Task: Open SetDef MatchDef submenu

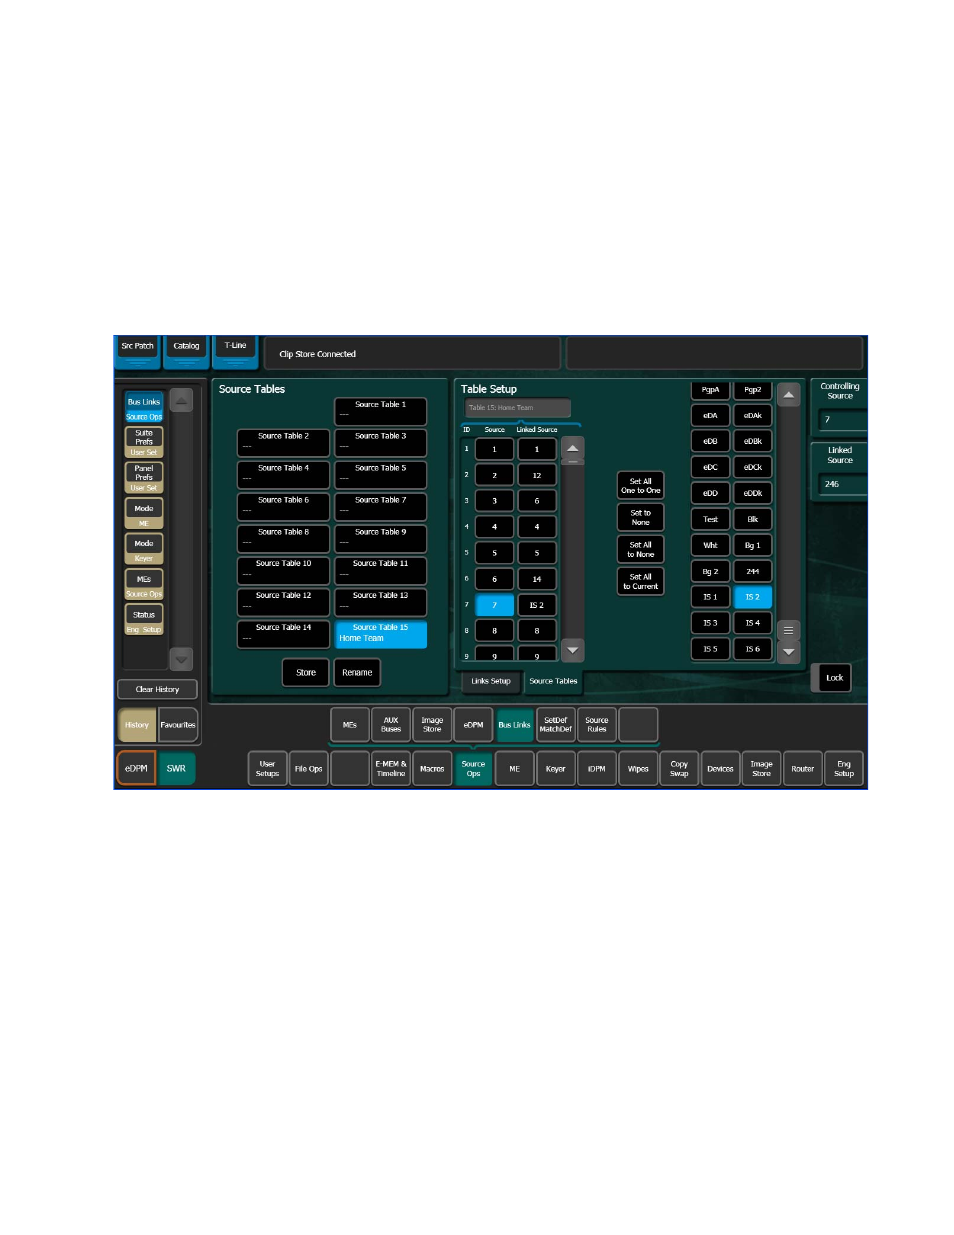Action: (556, 725)
